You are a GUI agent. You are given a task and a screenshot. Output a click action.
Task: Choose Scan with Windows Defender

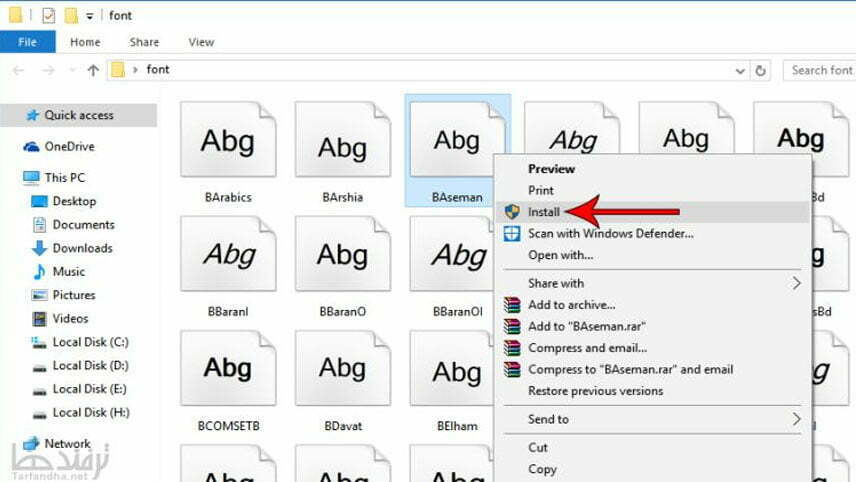click(653, 234)
